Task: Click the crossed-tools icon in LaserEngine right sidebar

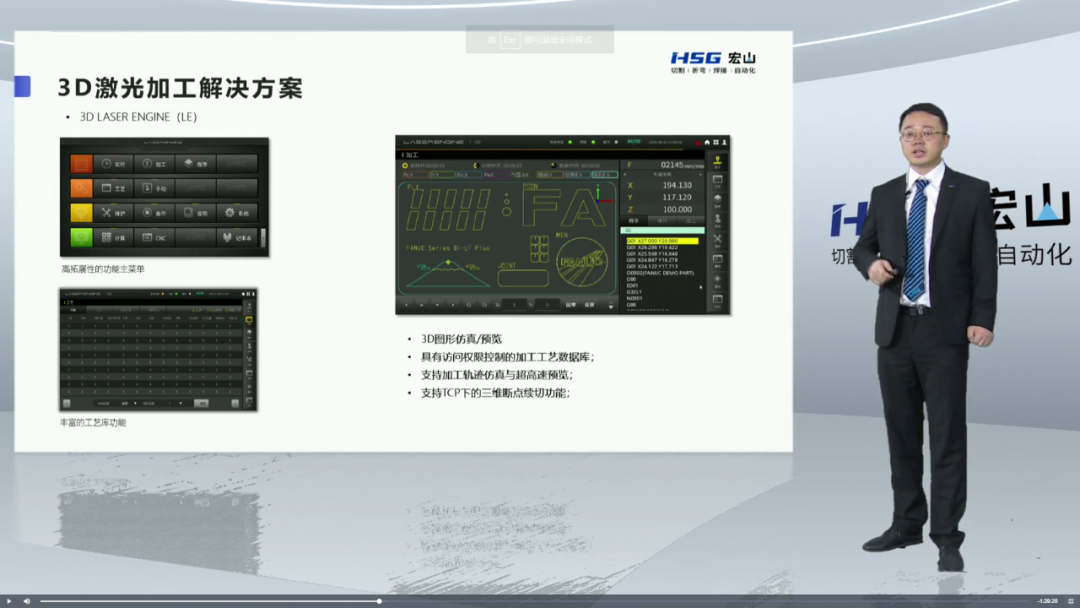Action: click(x=717, y=240)
